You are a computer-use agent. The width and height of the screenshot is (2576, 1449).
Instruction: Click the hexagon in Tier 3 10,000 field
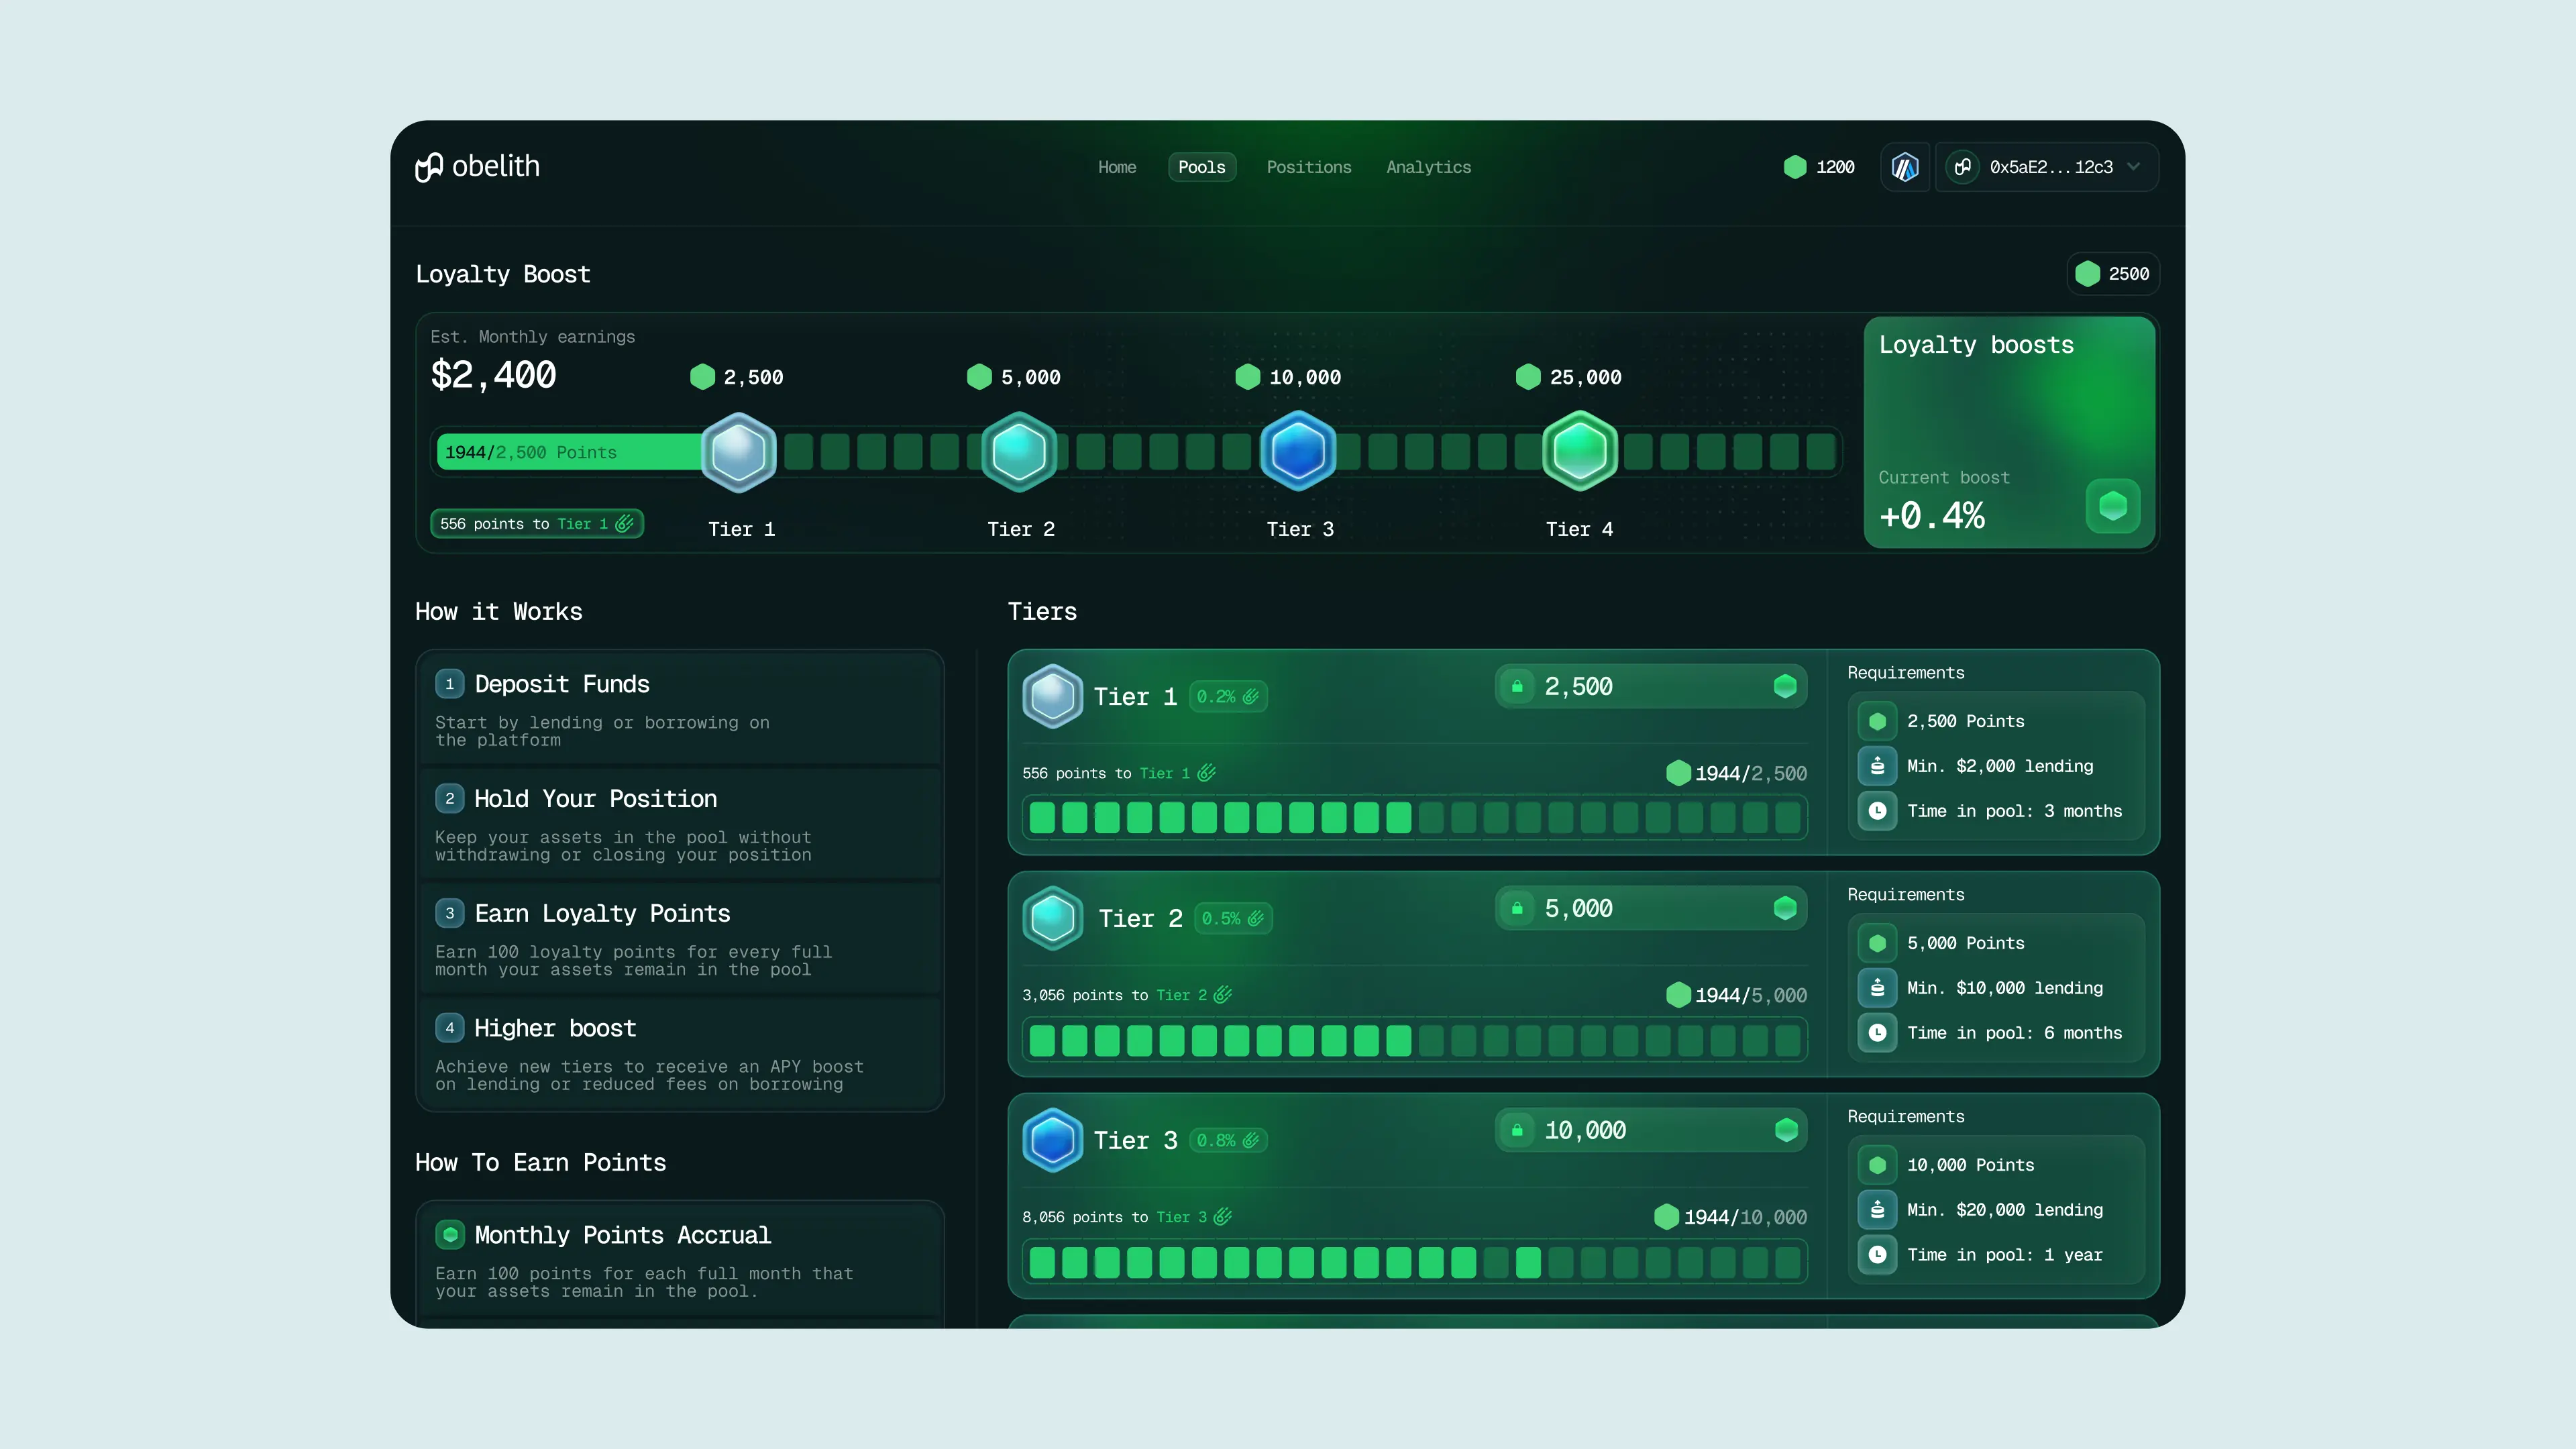click(1785, 1130)
